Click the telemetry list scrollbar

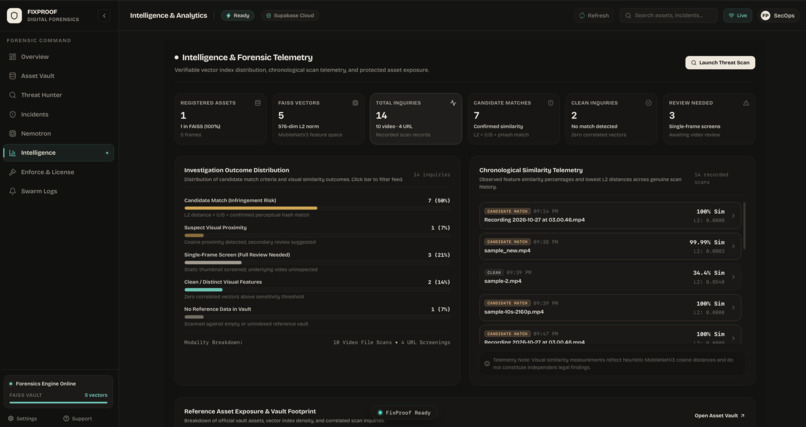pyautogui.click(x=744, y=226)
